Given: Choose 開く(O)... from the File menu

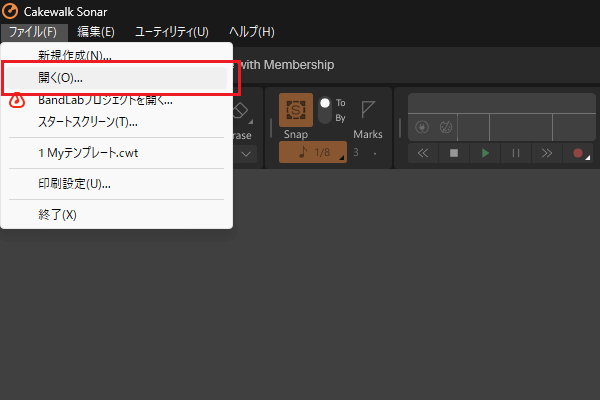Looking at the screenshot, I should tap(60, 77).
